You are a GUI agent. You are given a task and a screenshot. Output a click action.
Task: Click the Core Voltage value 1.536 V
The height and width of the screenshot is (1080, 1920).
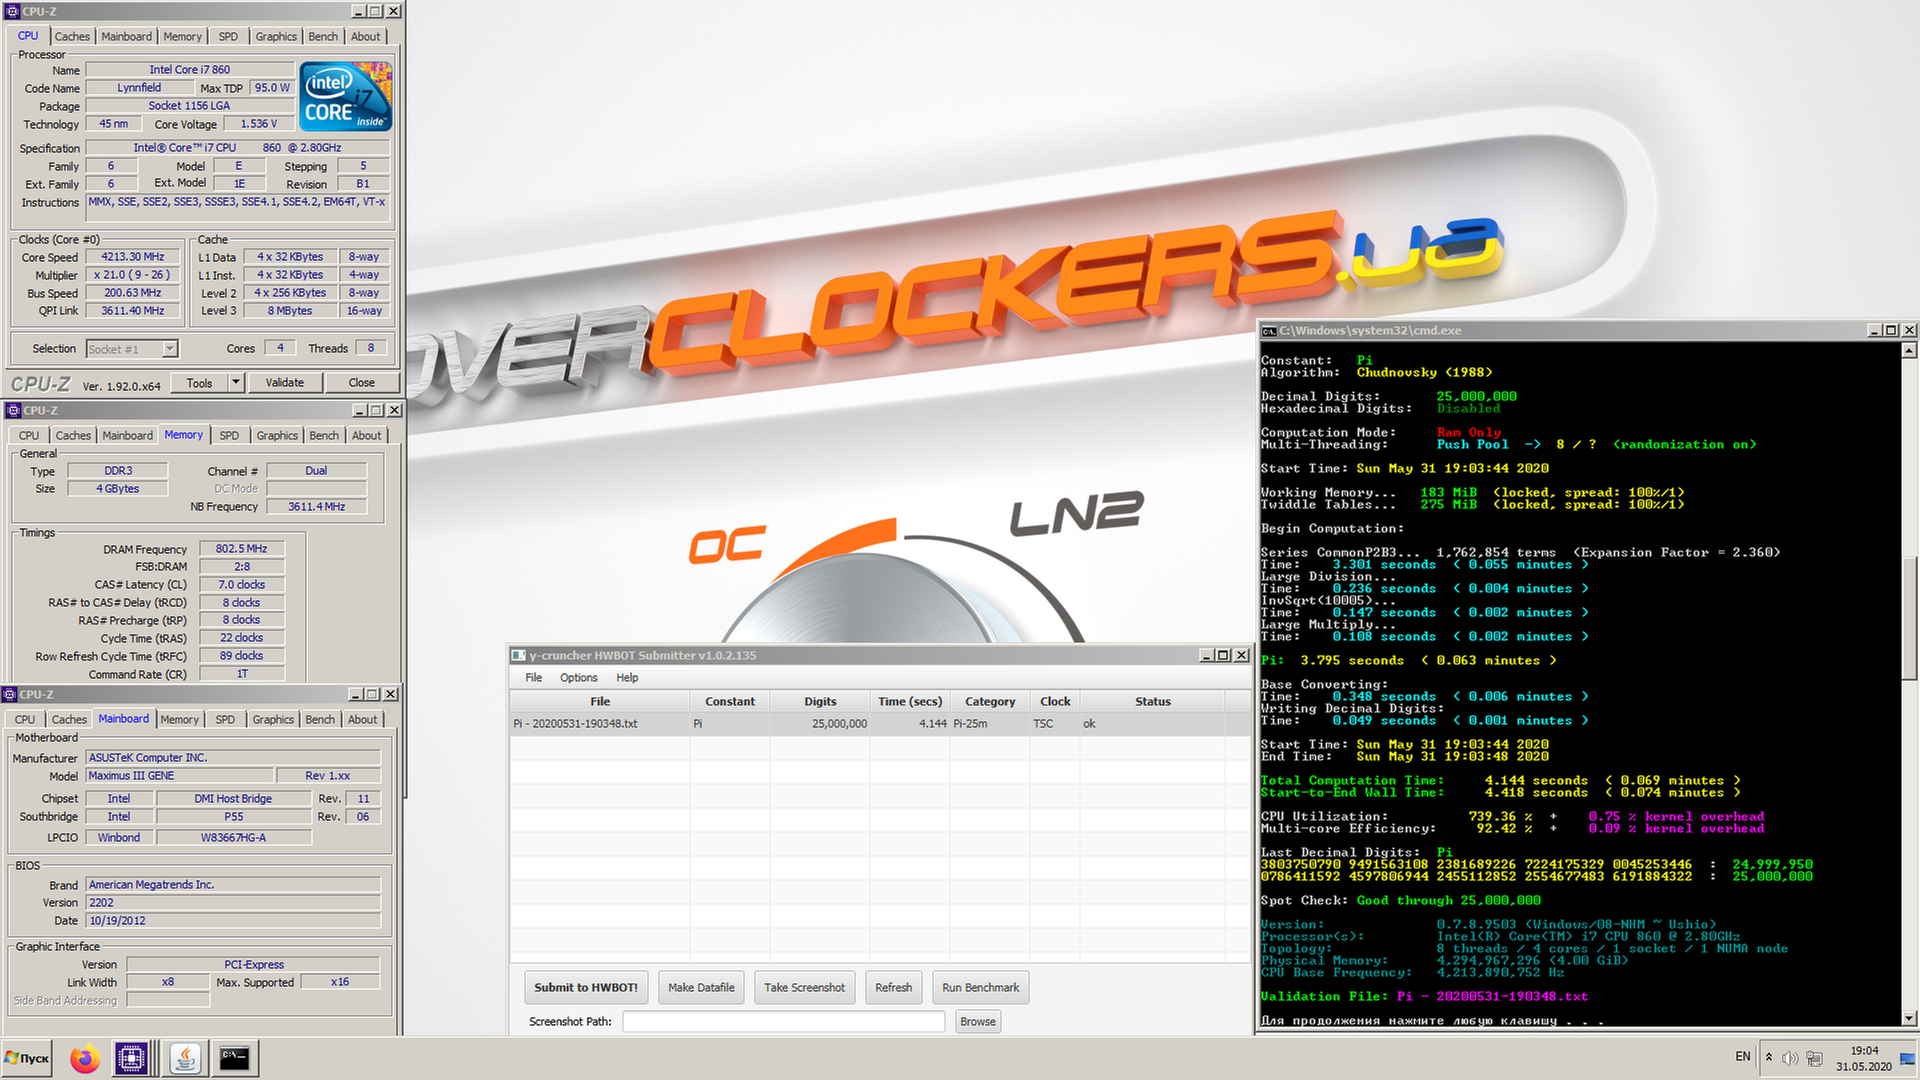click(258, 124)
